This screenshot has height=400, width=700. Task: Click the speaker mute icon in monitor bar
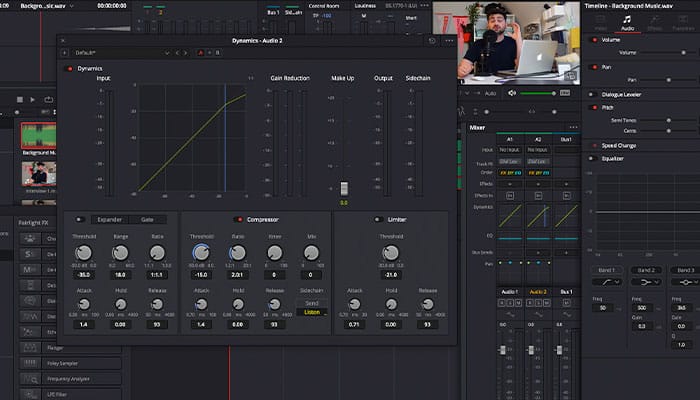click(512, 93)
